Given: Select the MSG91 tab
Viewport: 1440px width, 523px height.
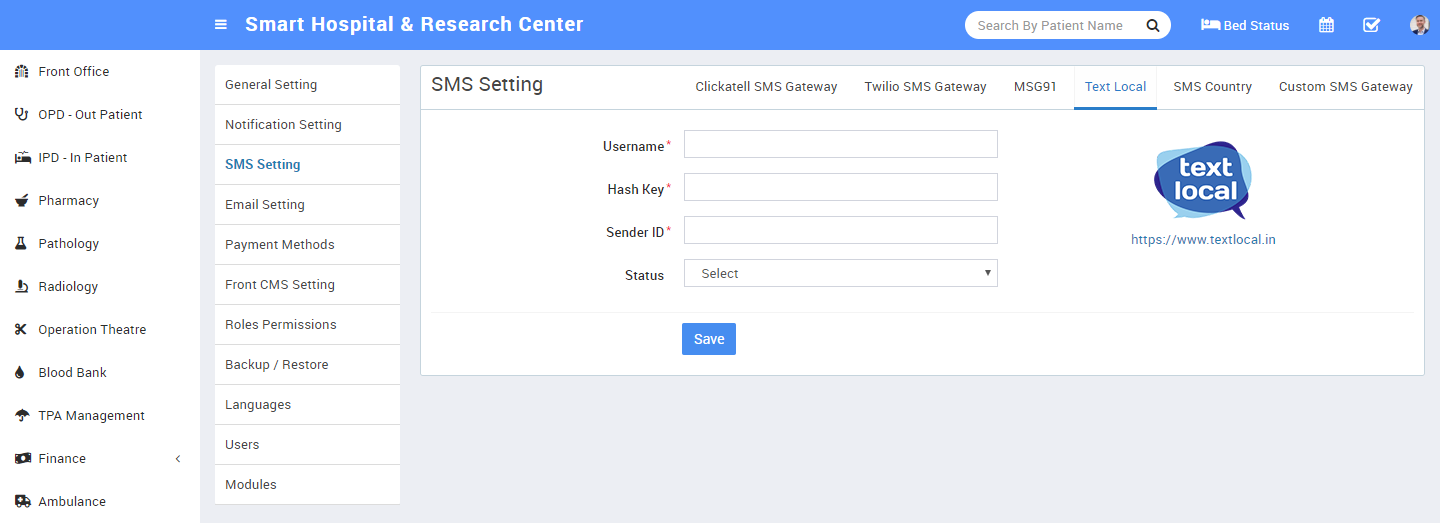Looking at the screenshot, I should click(1035, 87).
